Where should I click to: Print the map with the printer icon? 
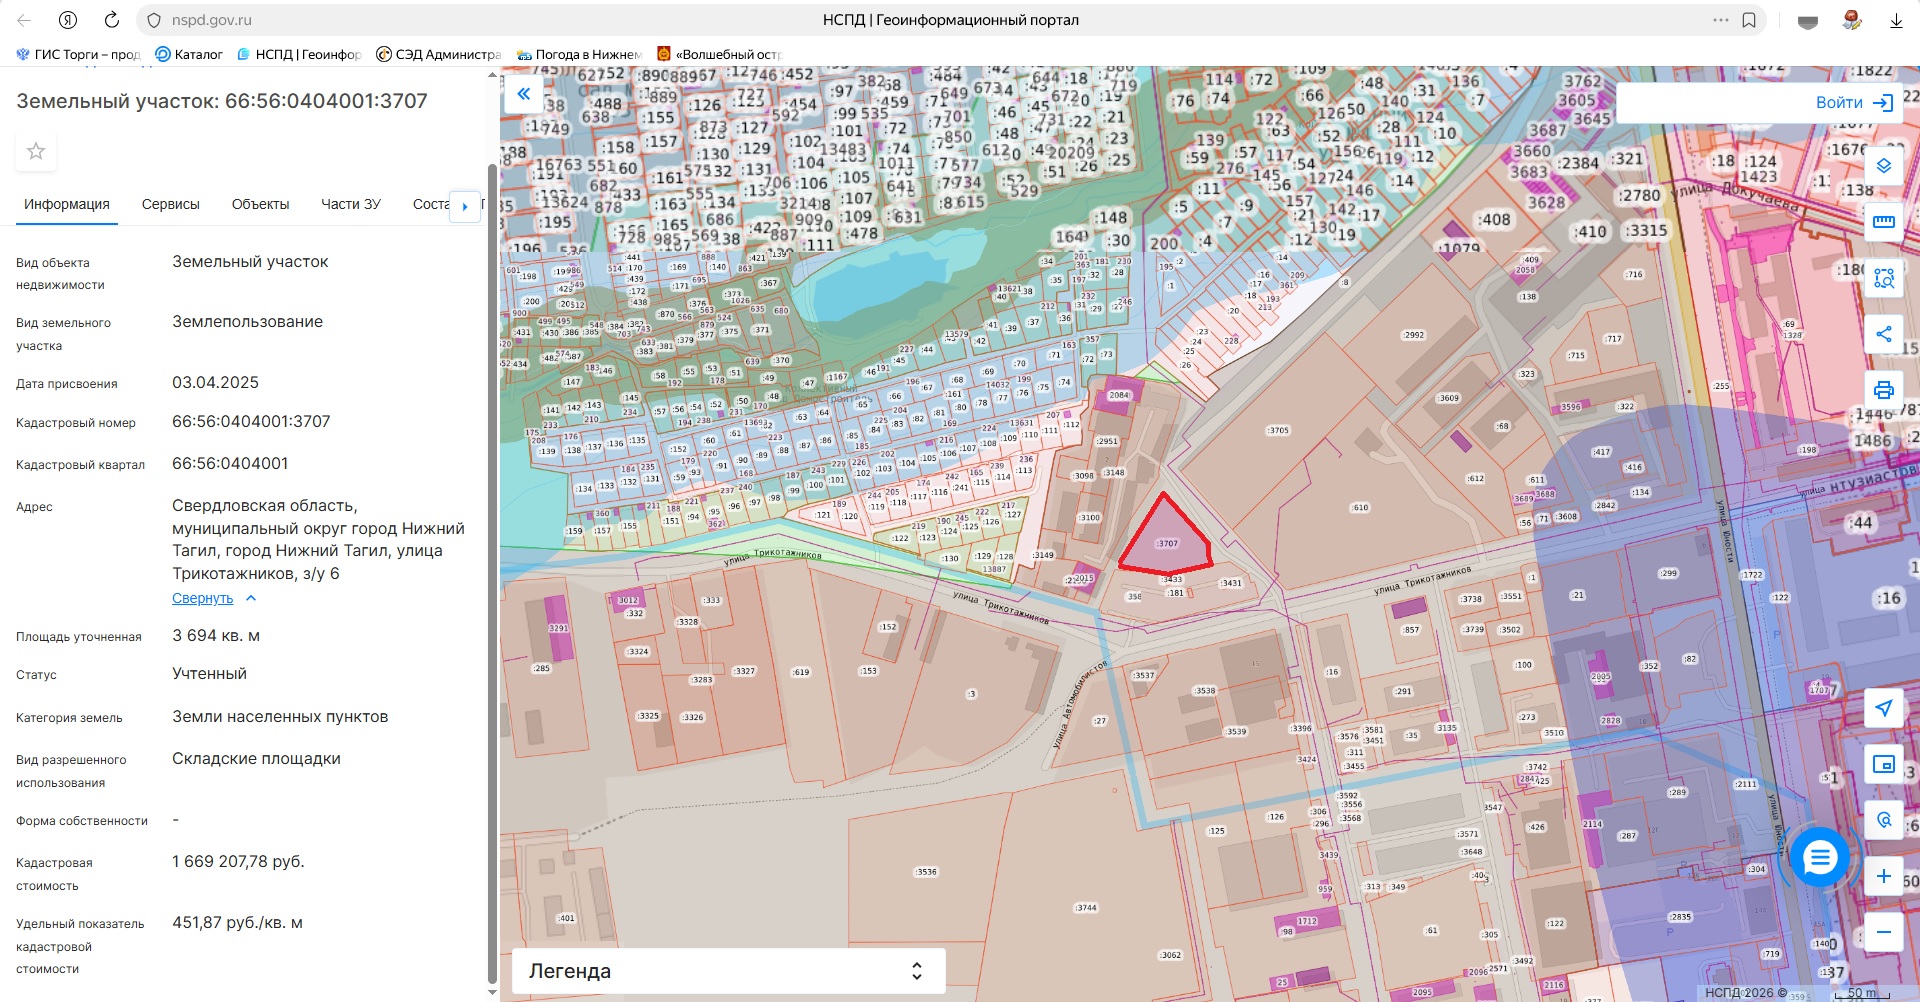pyautogui.click(x=1883, y=390)
